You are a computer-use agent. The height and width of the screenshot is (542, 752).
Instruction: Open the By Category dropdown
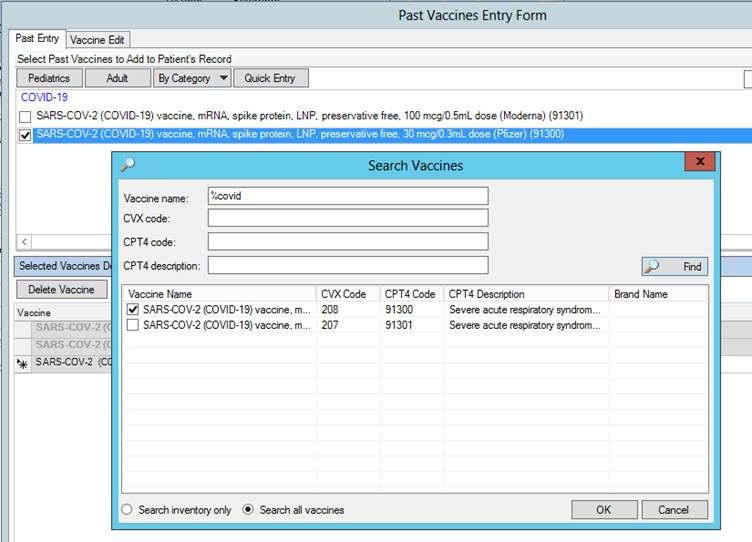[x=192, y=78]
